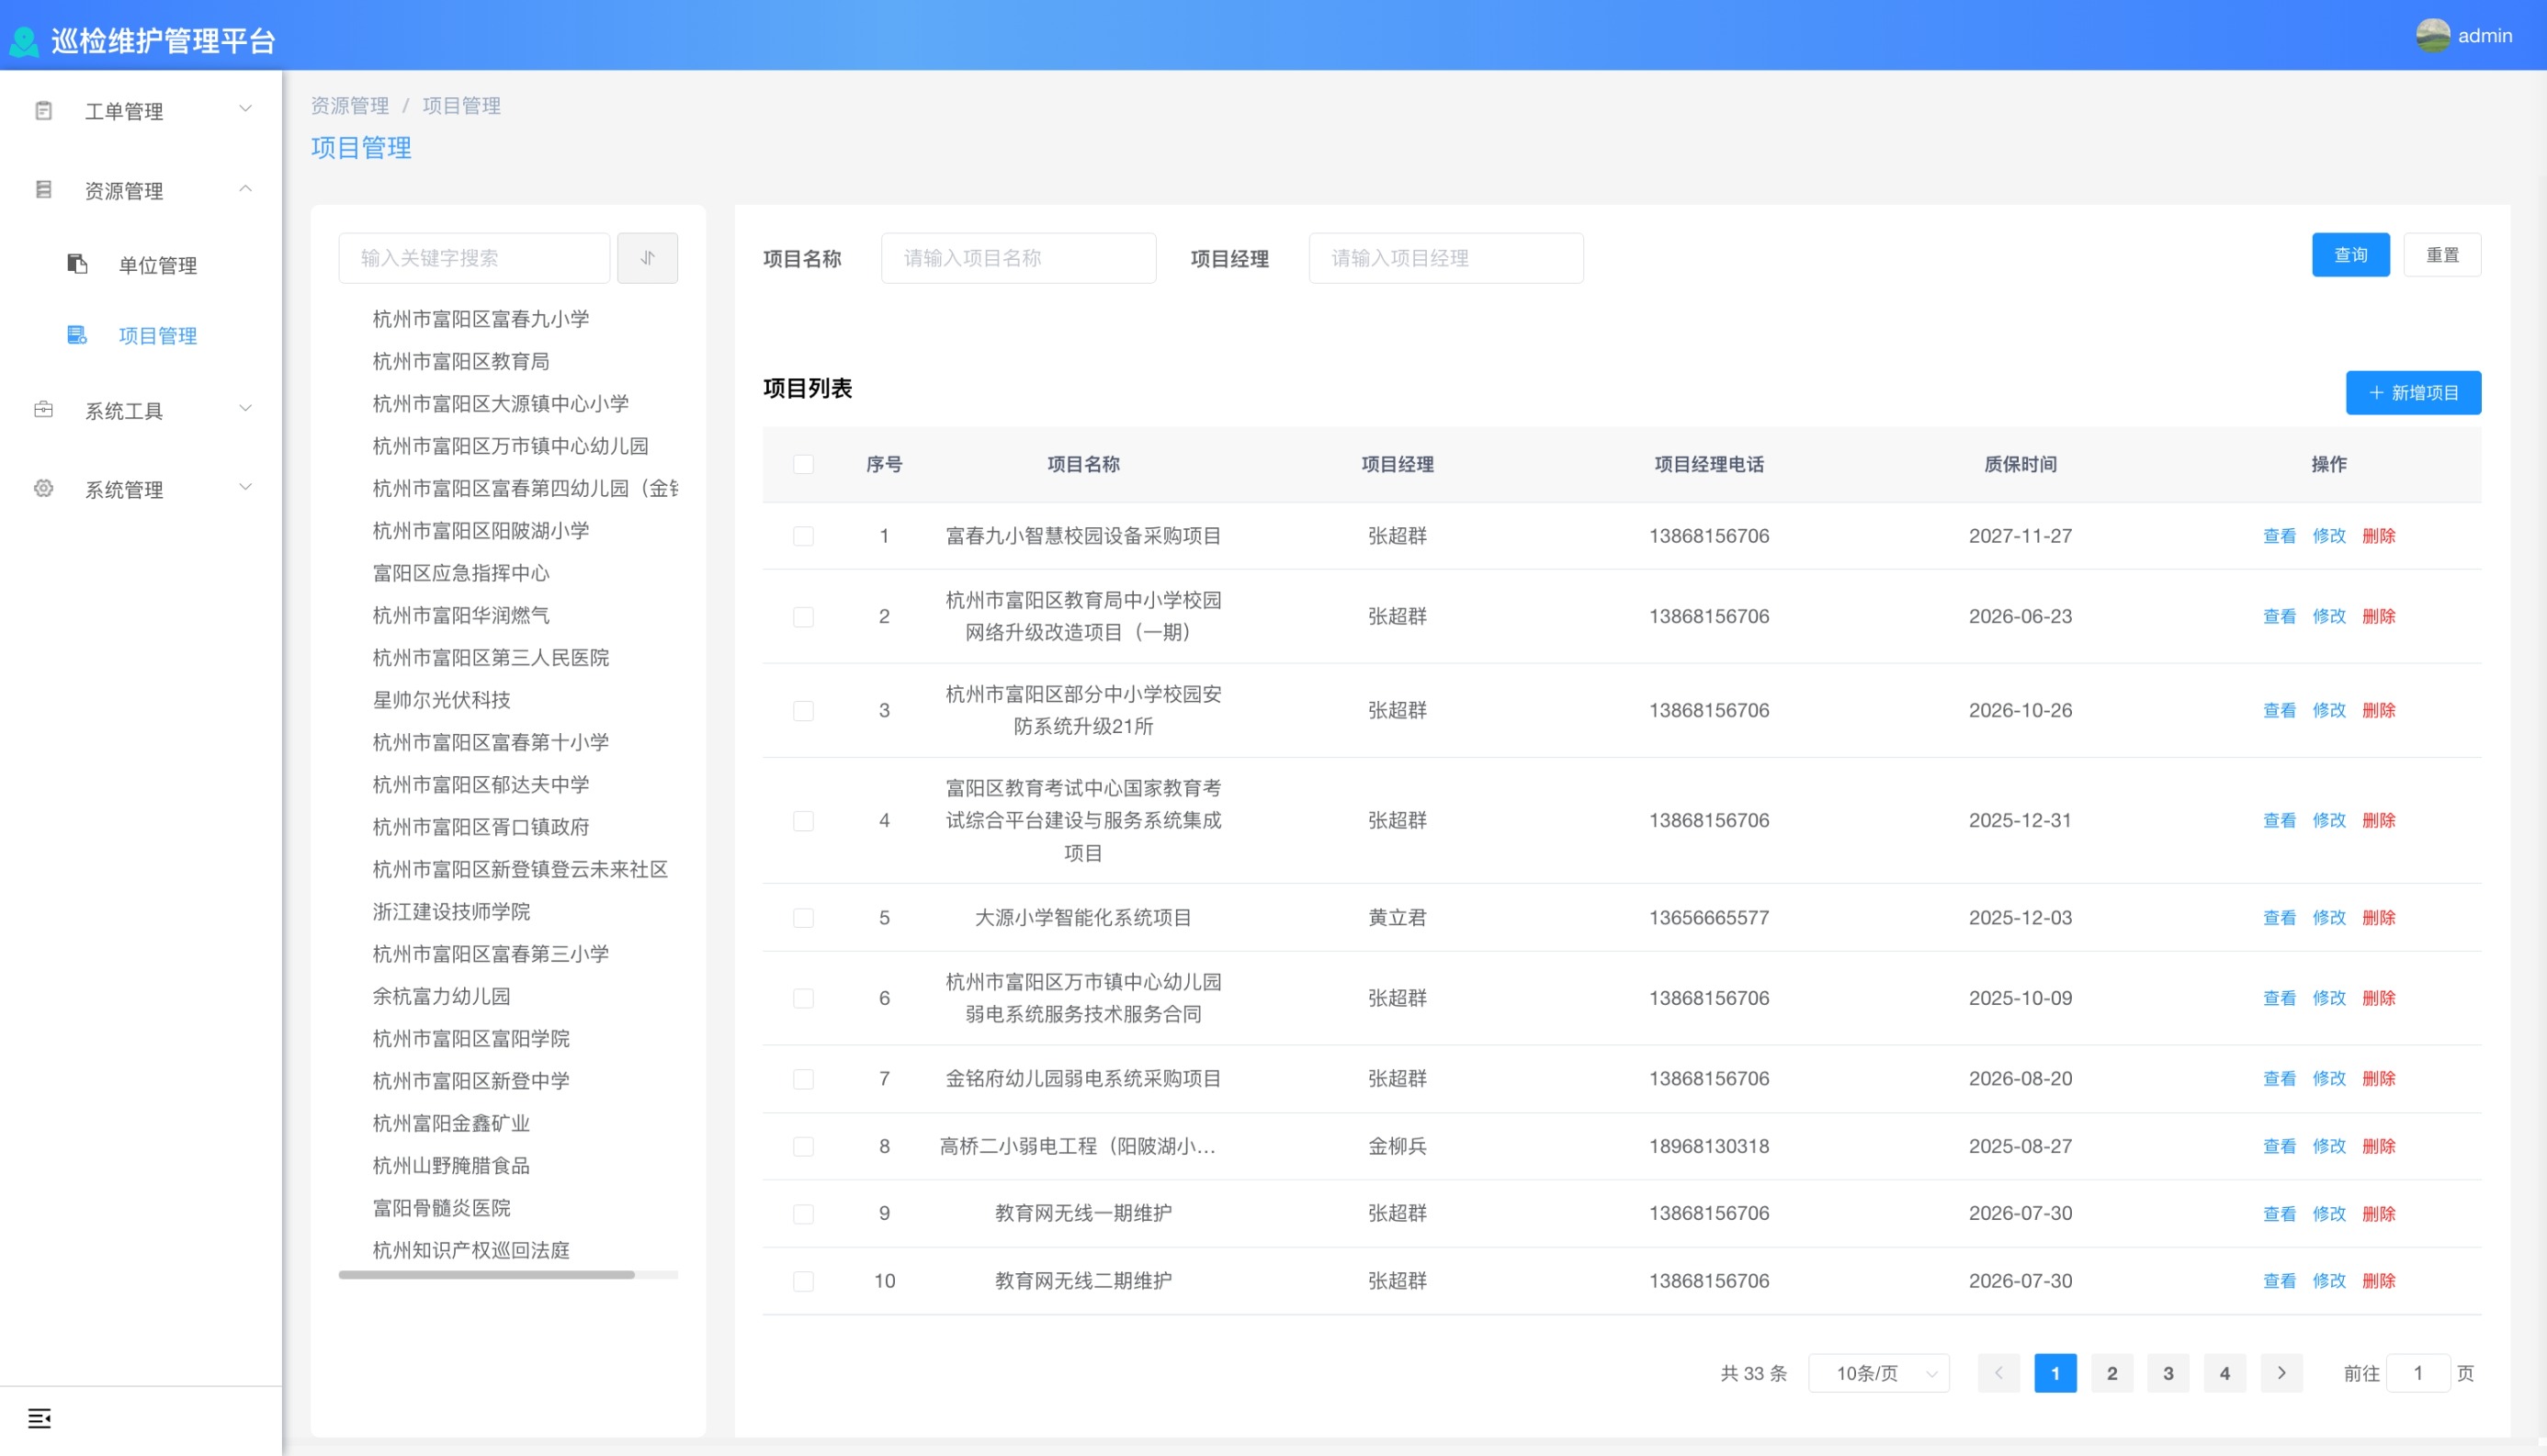The width and height of the screenshot is (2547, 1456).
Task: Click the 查询 search button
Action: coord(2350,255)
